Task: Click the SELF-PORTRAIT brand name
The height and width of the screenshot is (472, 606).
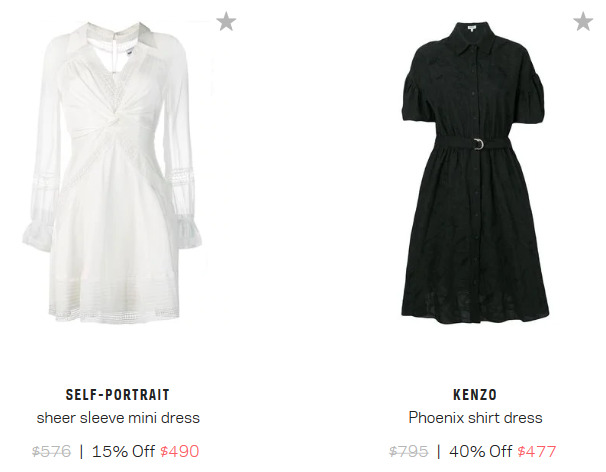Action: click(x=118, y=395)
